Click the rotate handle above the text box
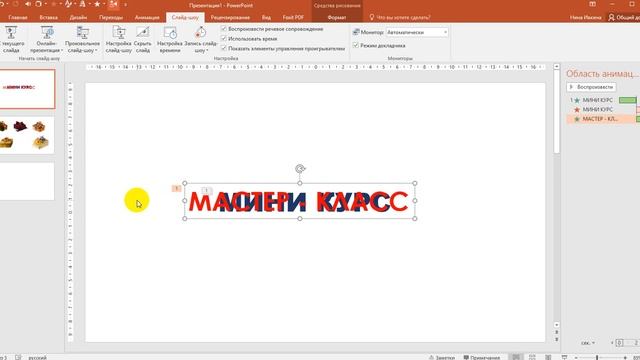The height and width of the screenshot is (360, 640). (x=300, y=169)
